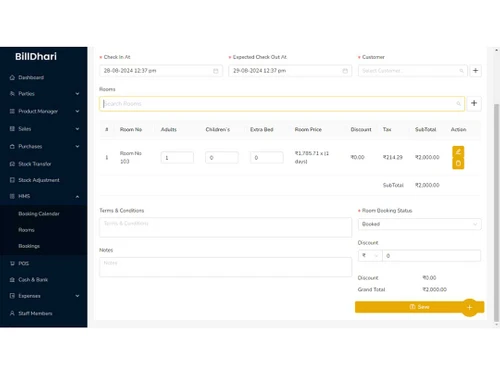Click the Staff Members person icon
Image resolution: width=500 pixels, height=375 pixels.
point(12,313)
